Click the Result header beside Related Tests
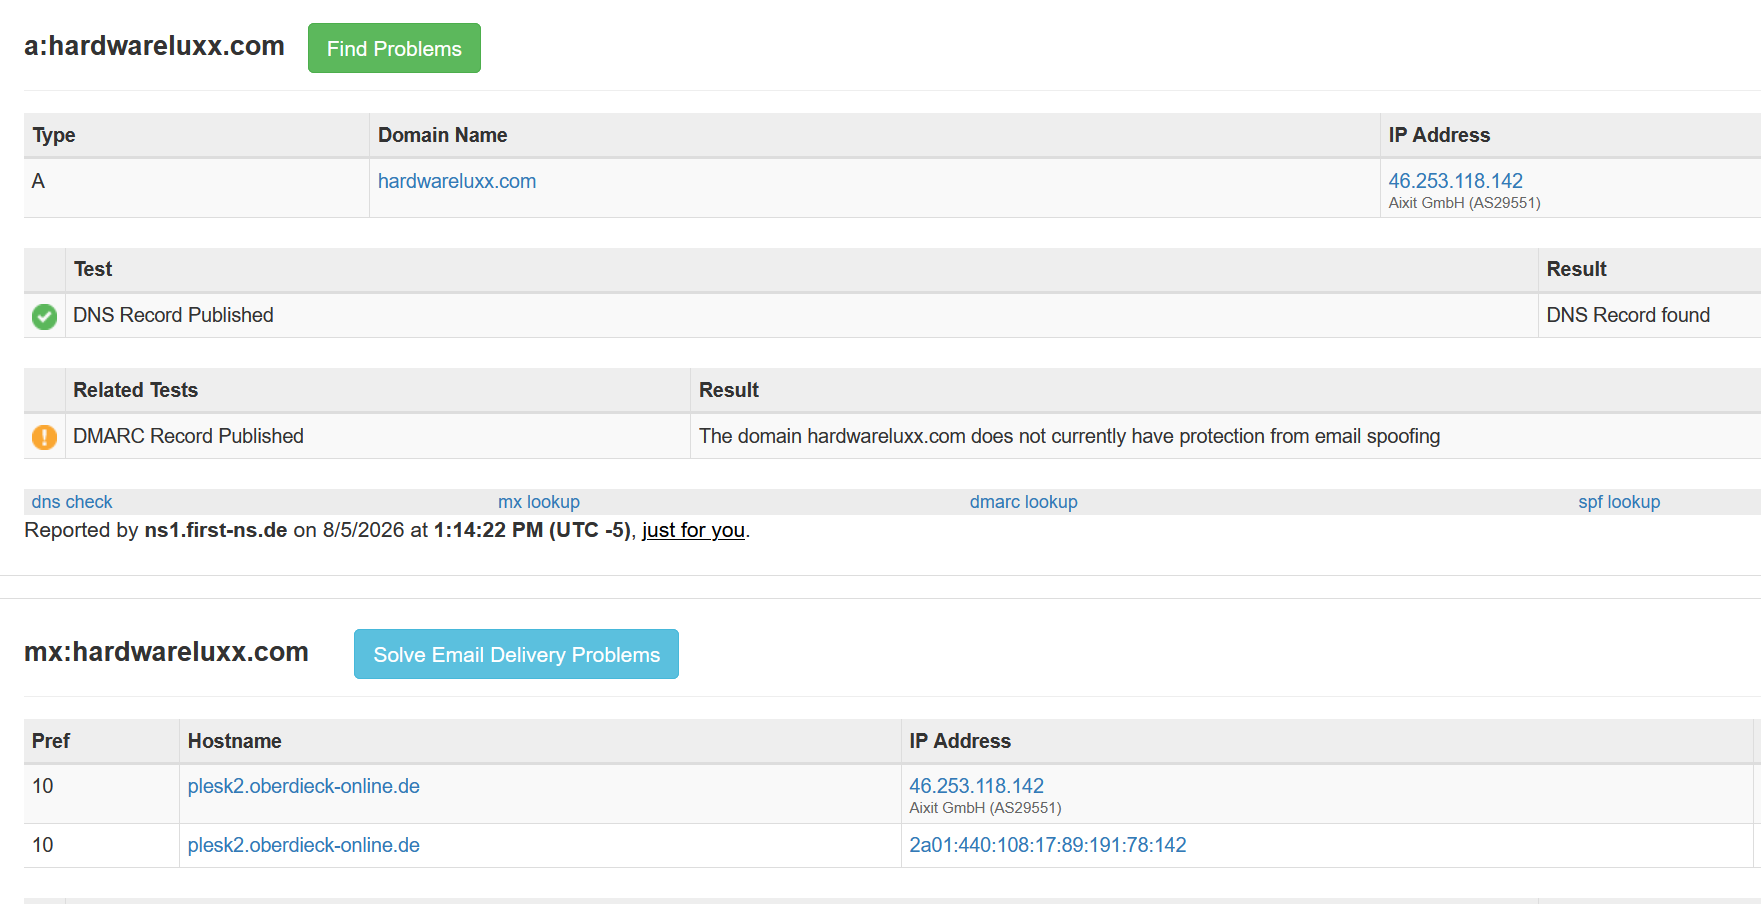The image size is (1761, 904). pos(729,390)
